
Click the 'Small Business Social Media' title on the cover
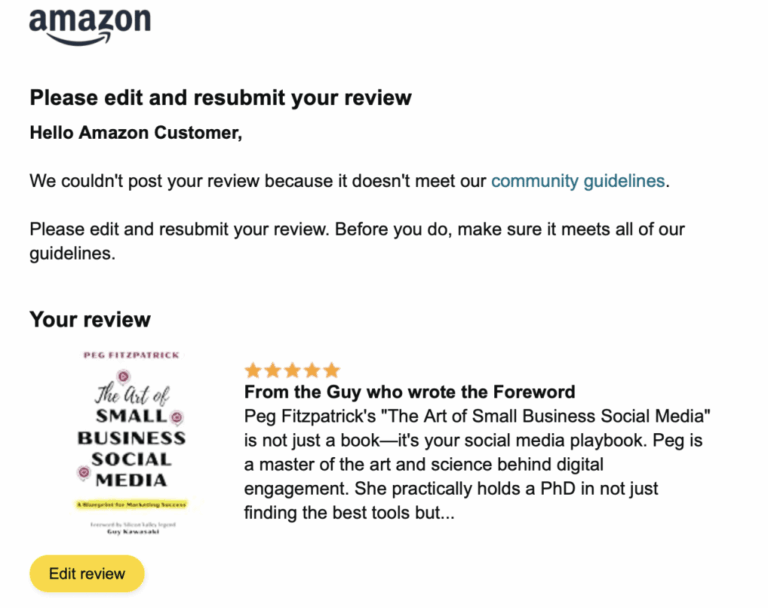pyautogui.click(x=131, y=448)
